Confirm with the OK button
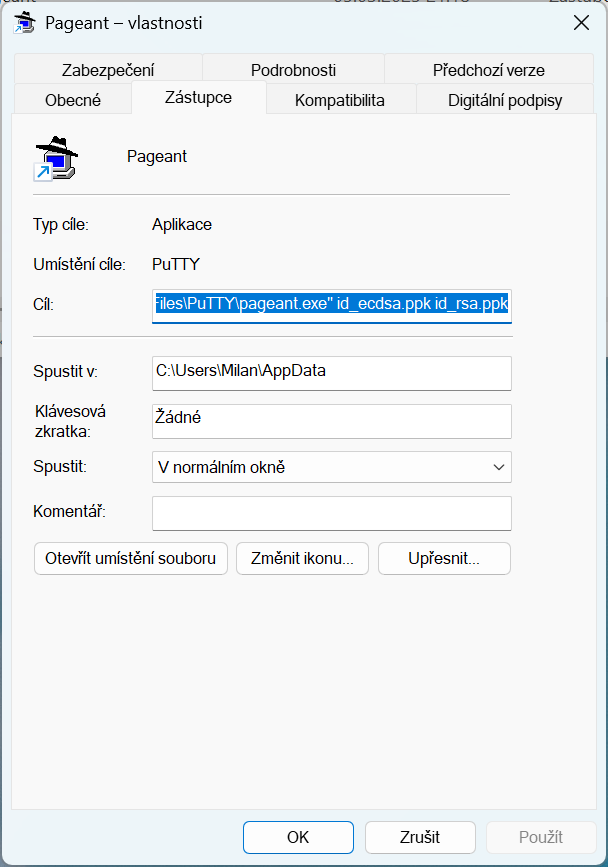The height and width of the screenshot is (867, 608). point(298,837)
